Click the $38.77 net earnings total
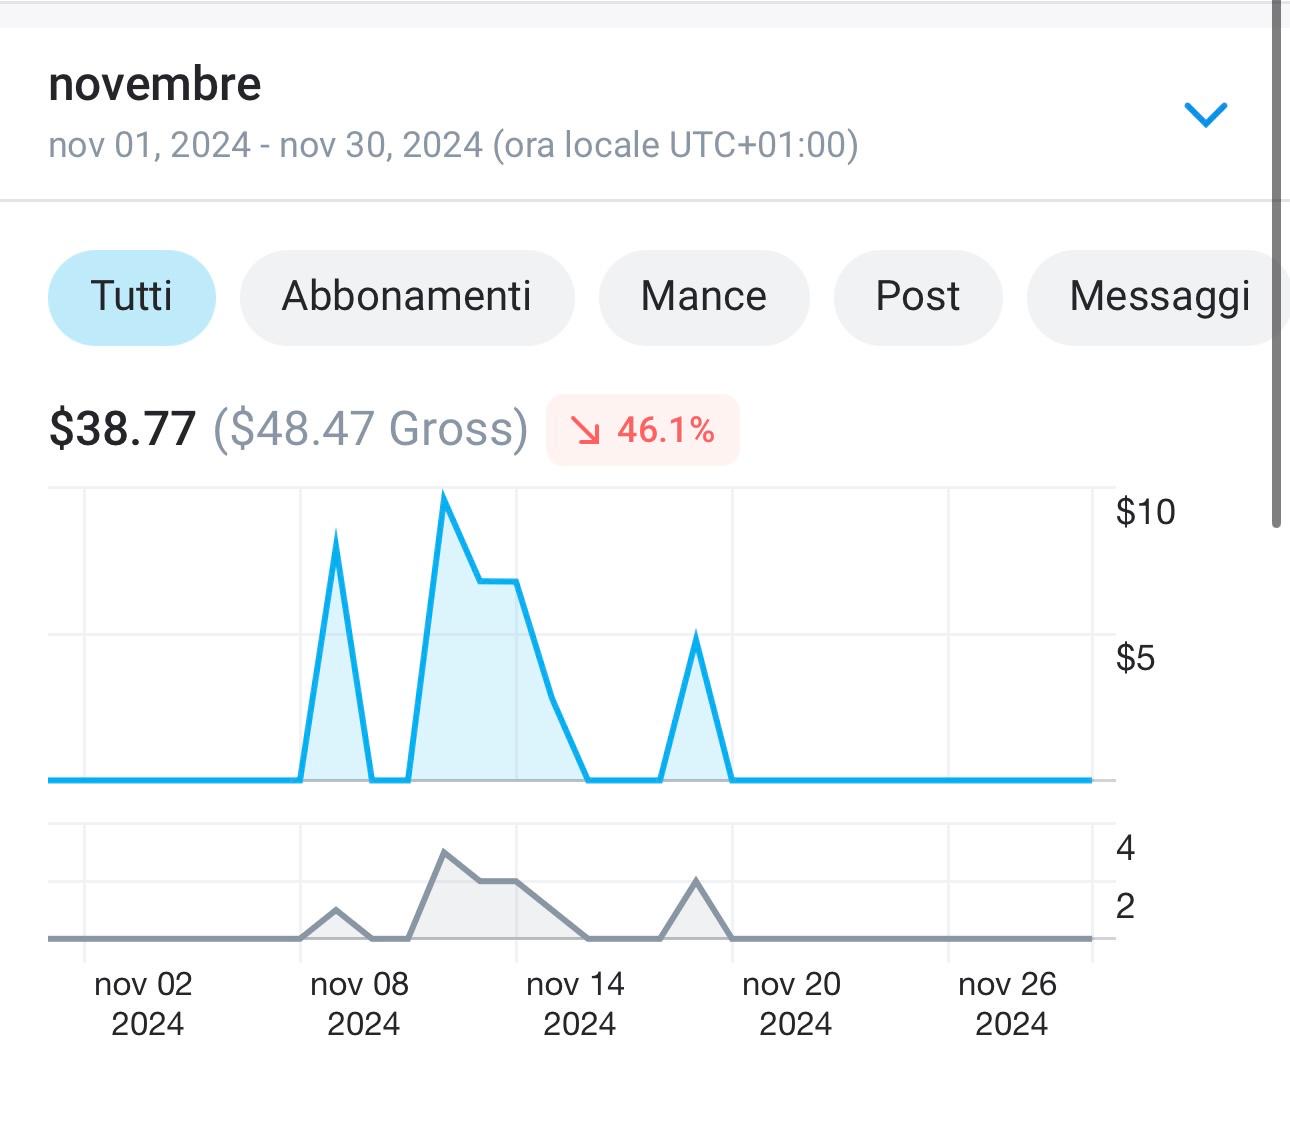The height and width of the screenshot is (1130, 1290). pos(122,429)
